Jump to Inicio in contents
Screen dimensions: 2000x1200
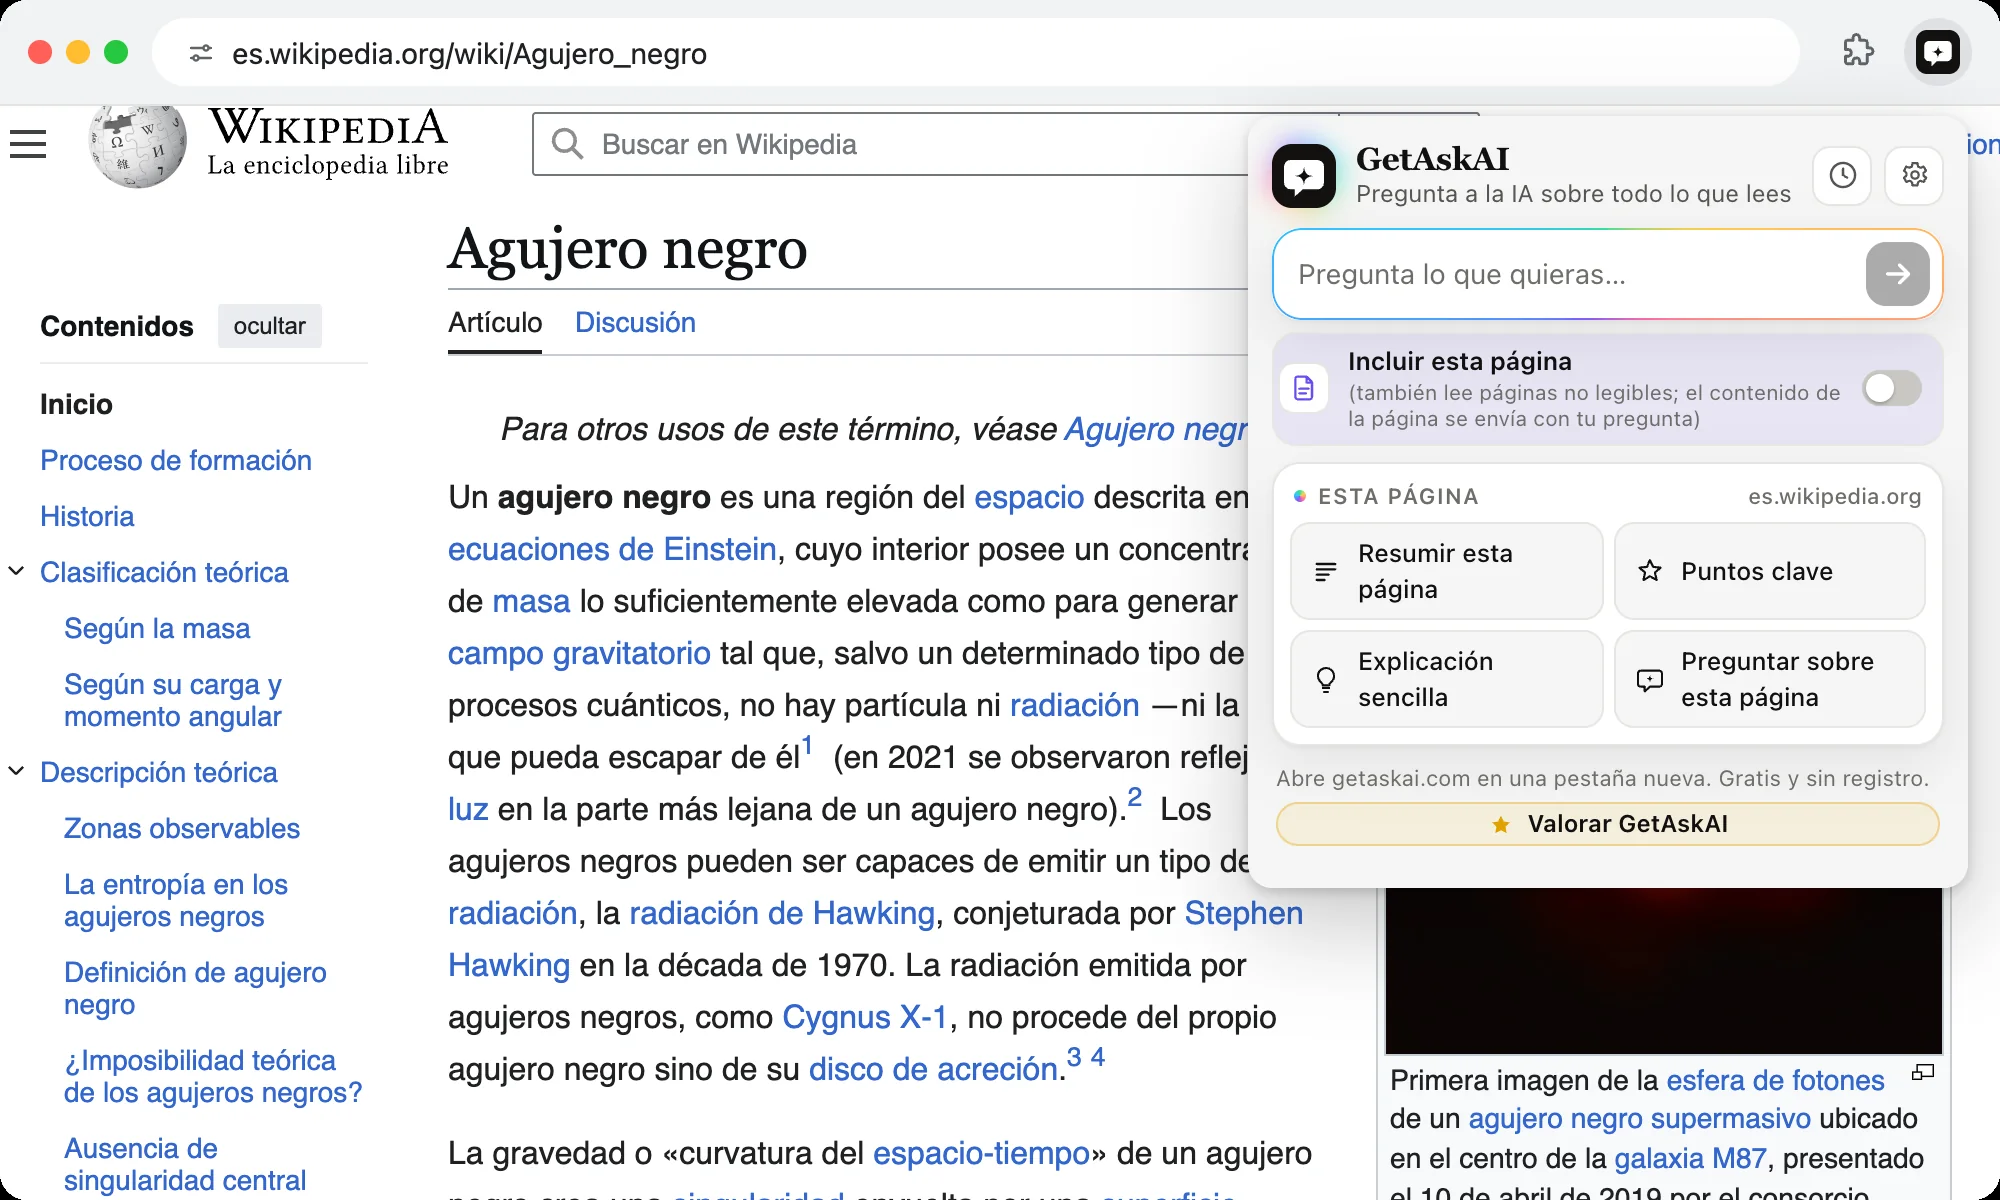76,404
